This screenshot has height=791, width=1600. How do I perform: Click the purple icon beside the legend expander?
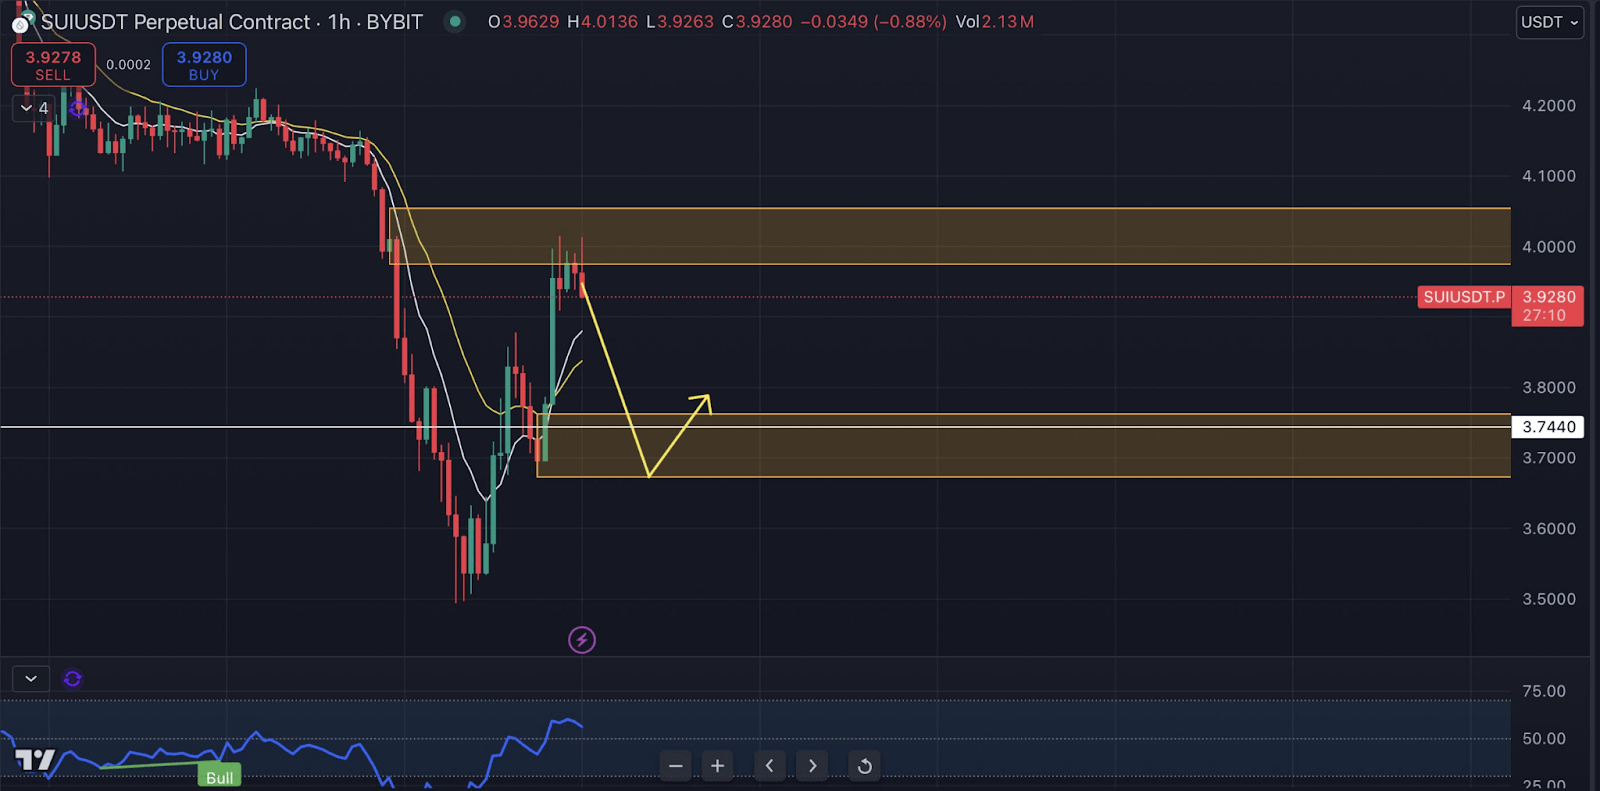click(79, 108)
